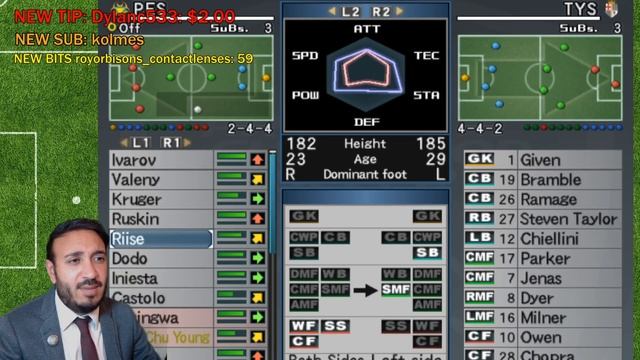Select the highlighted Riise row
Viewport: 640px width, 360px height.
pos(161,238)
